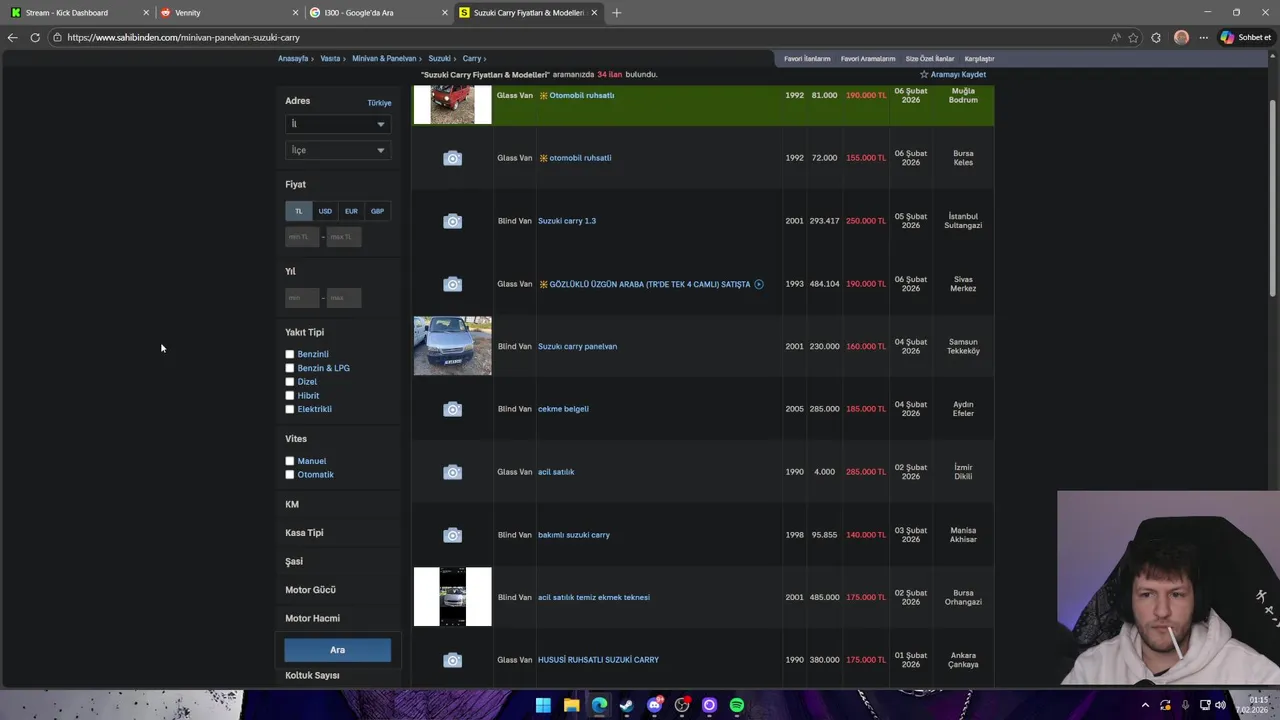The image size is (1280, 720).
Task: Select the GBP currency button
Action: (377, 211)
